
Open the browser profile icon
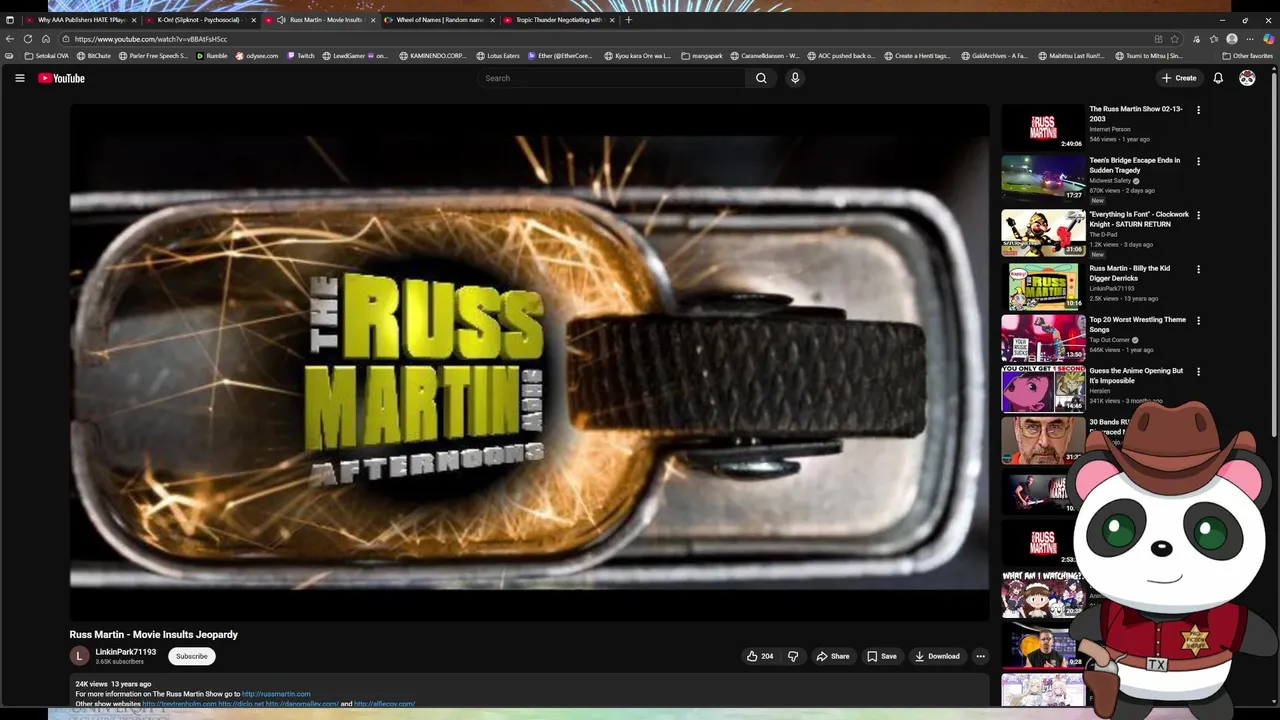(1232, 39)
